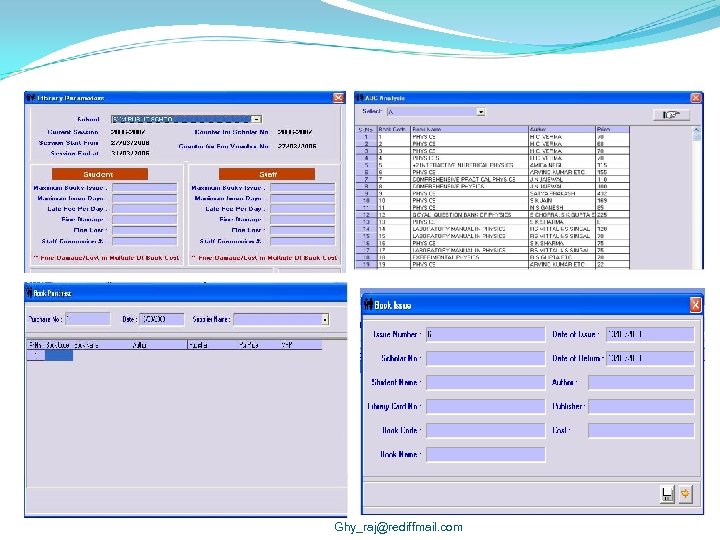This screenshot has height=540, width=720.
Task: Click the Date of Issue field
Action: [x=650, y=334]
